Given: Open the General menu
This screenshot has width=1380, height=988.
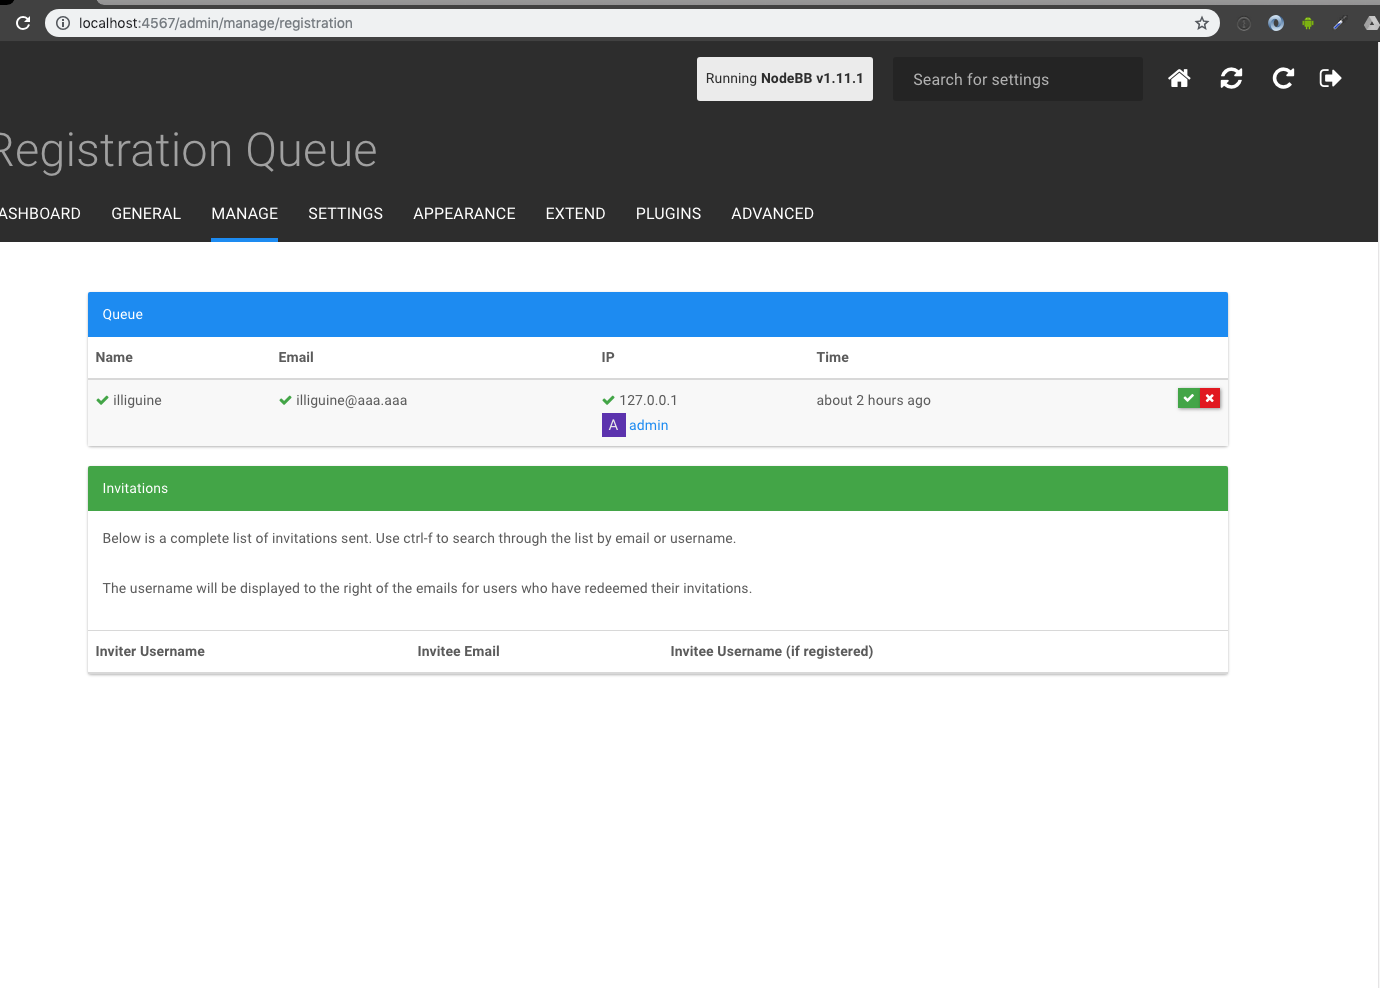Looking at the screenshot, I should (x=146, y=213).
